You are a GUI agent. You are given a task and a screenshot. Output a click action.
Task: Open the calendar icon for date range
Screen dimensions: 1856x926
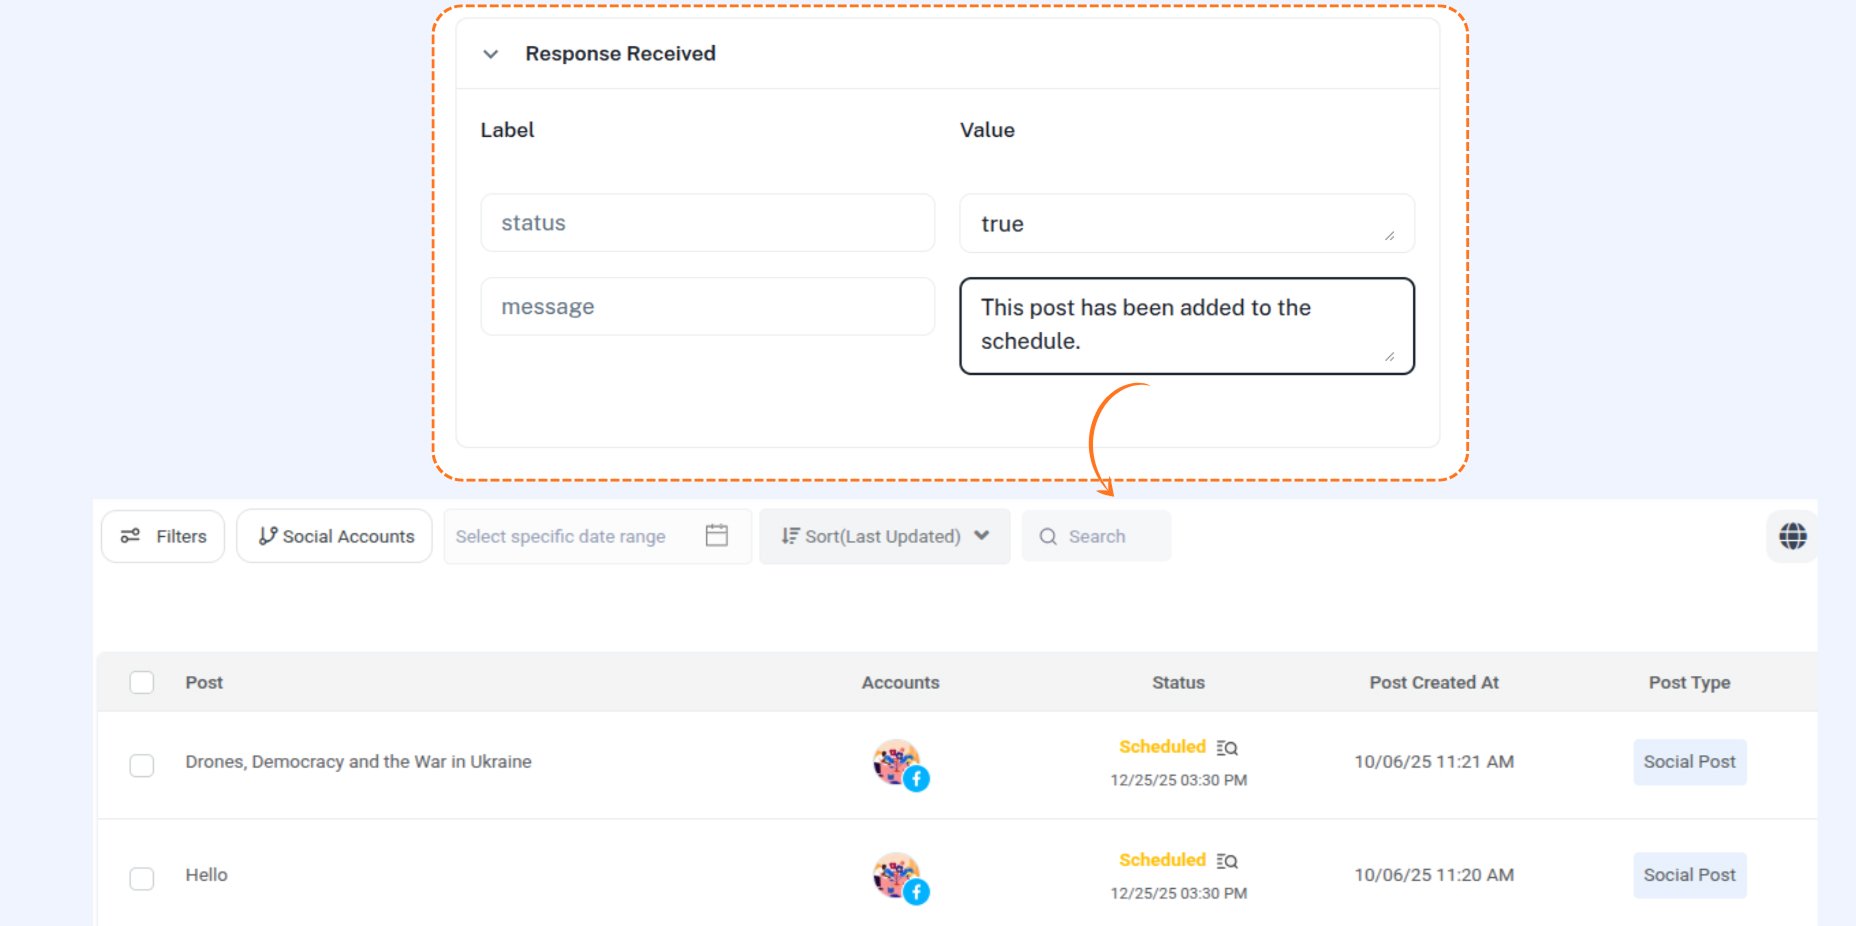click(x=716, y=536)
